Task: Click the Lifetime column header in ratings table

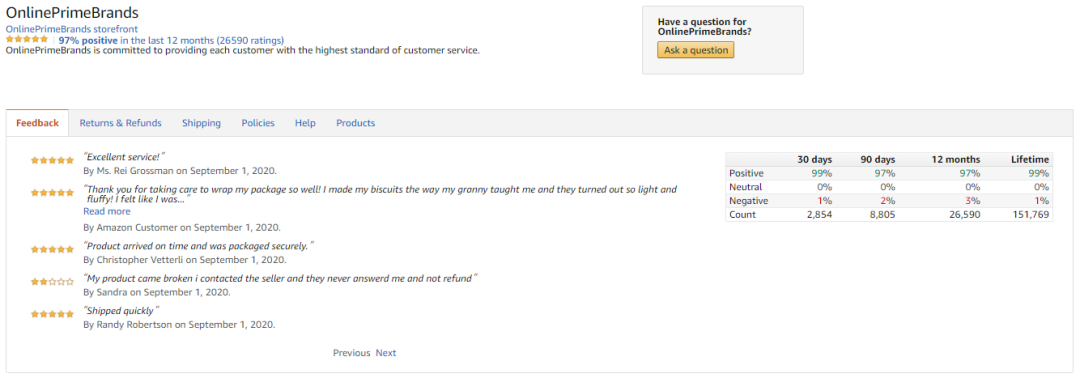Action: tap(1030, 159)
